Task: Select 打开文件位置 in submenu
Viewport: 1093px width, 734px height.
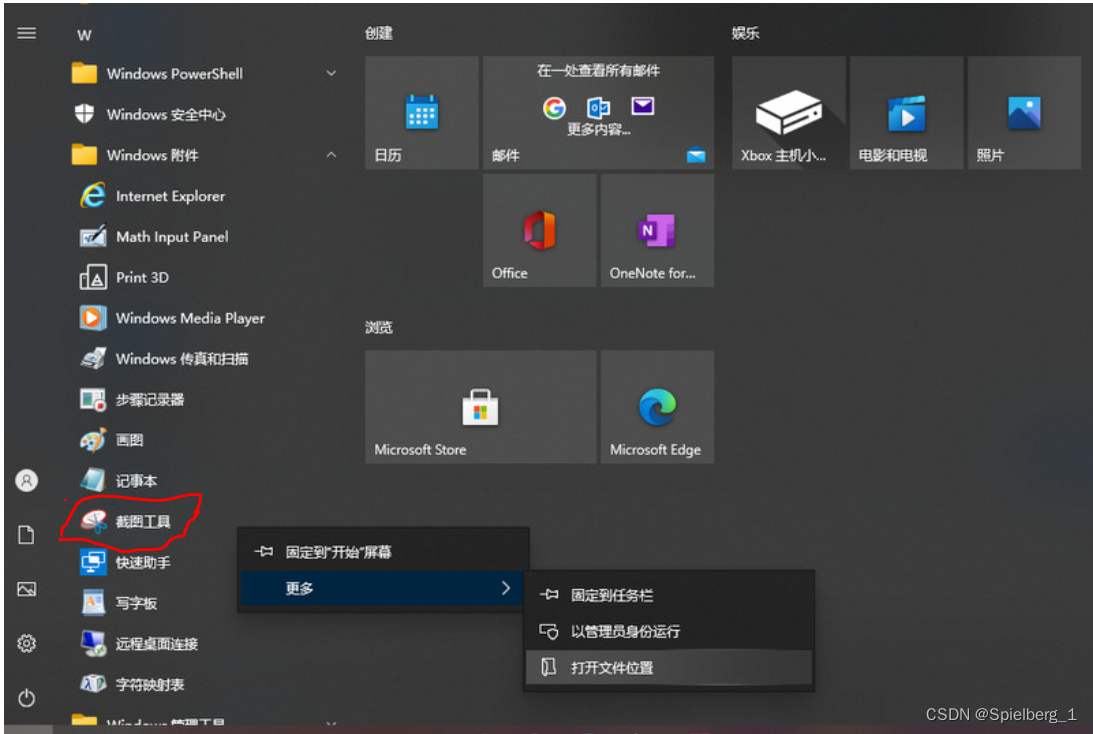Action: (x=669, y=668)
